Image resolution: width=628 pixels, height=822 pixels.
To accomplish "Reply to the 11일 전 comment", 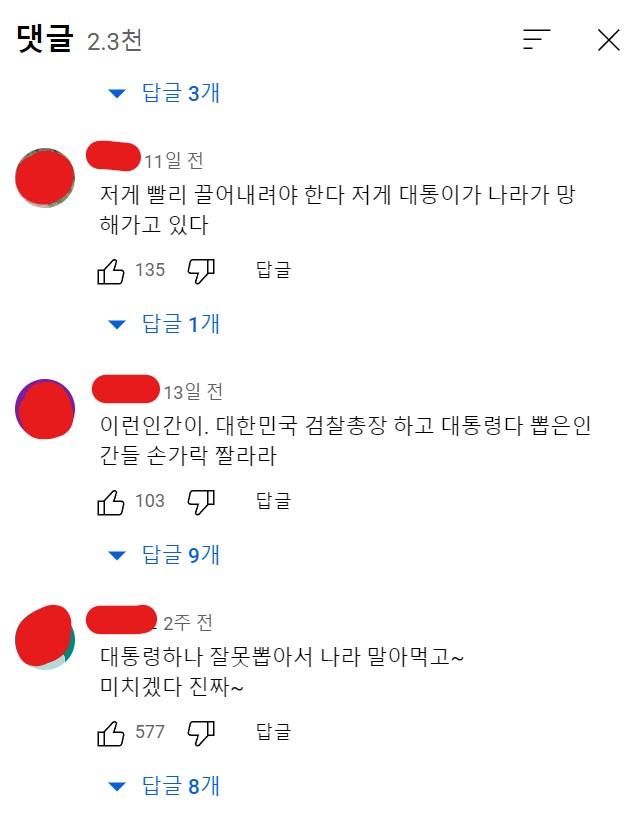I will pyautogui.click(x=273, y=270).
